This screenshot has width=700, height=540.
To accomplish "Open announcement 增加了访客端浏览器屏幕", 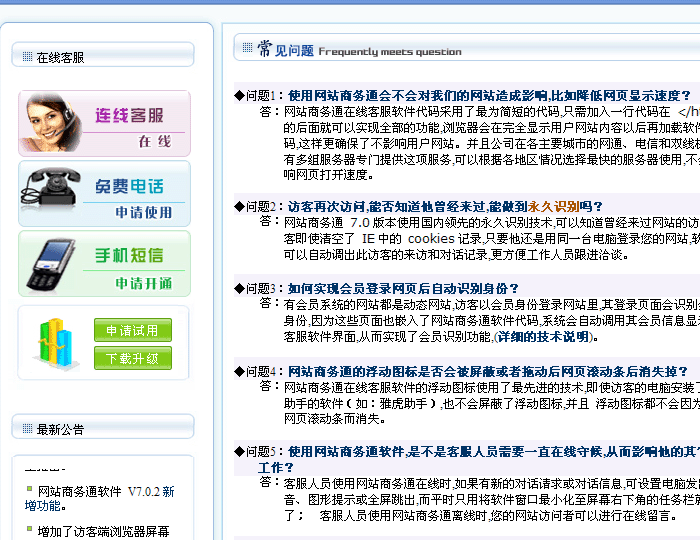I will click(103, 531).
